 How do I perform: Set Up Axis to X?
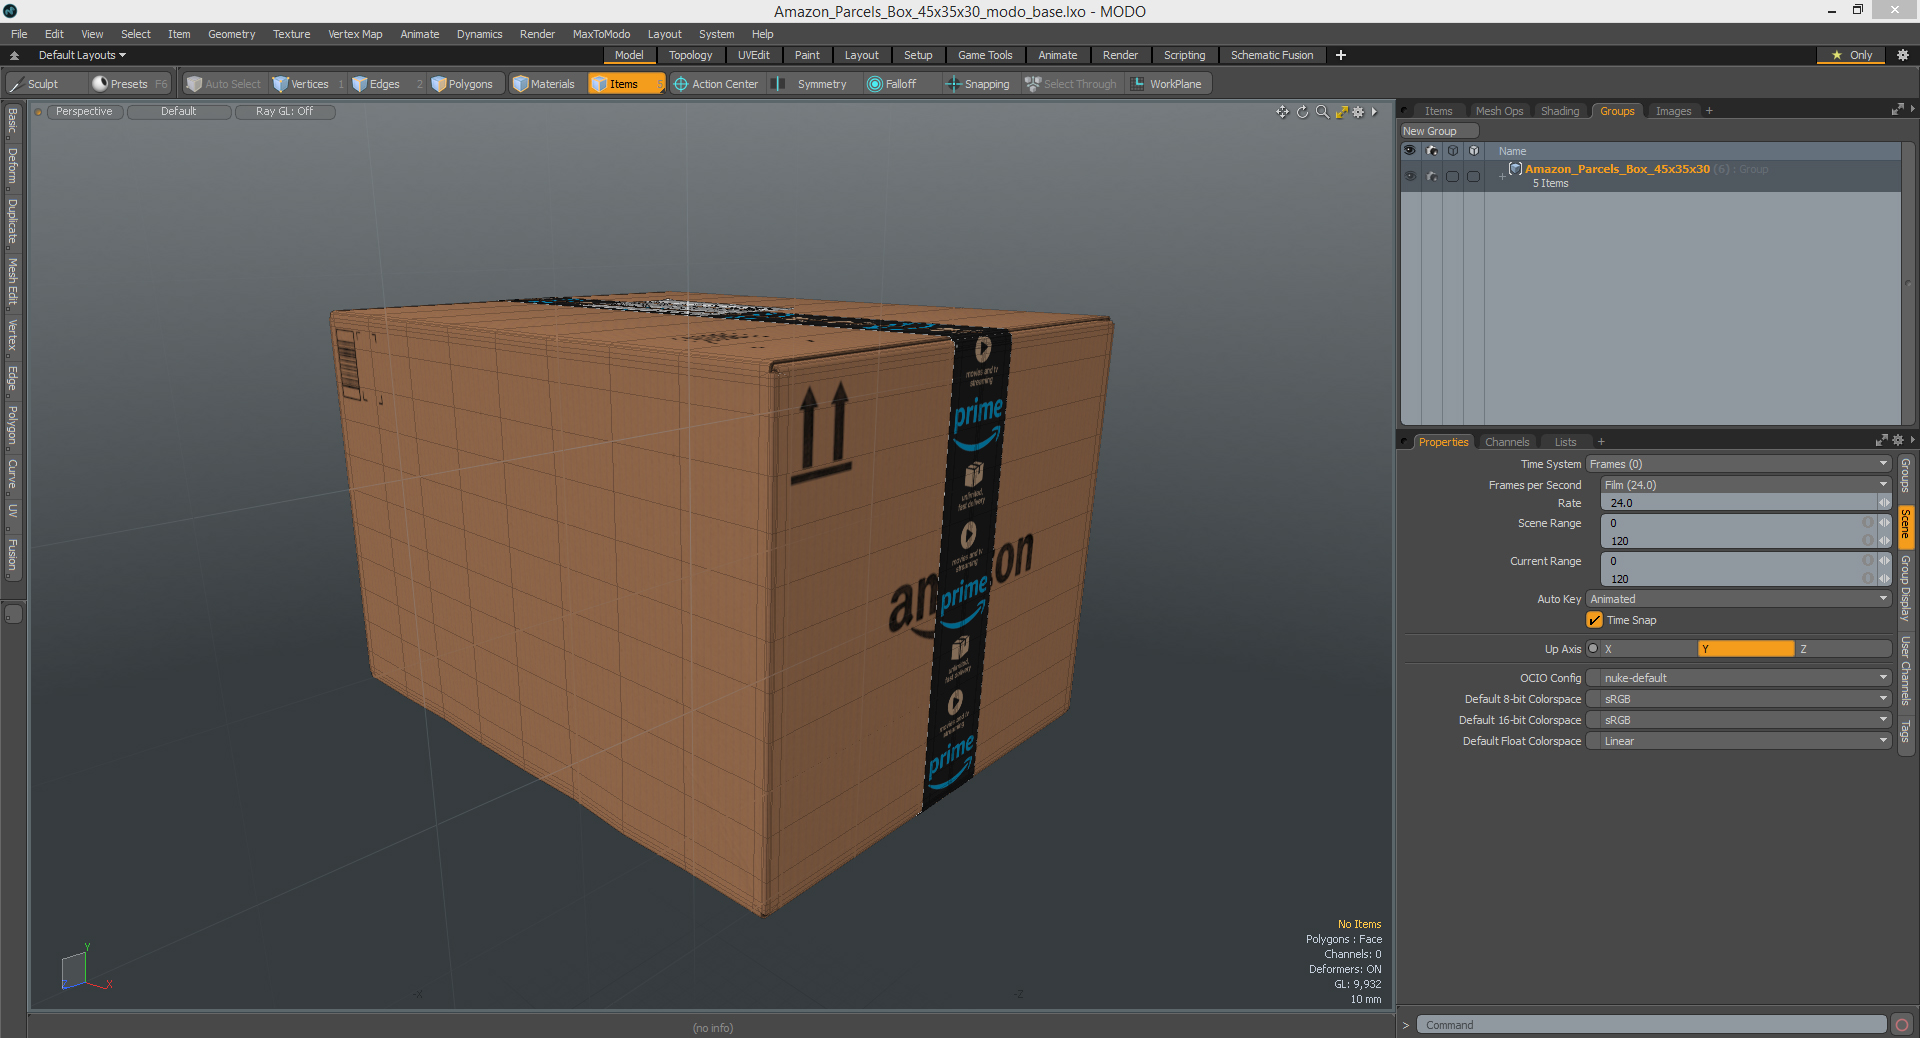1648,649
